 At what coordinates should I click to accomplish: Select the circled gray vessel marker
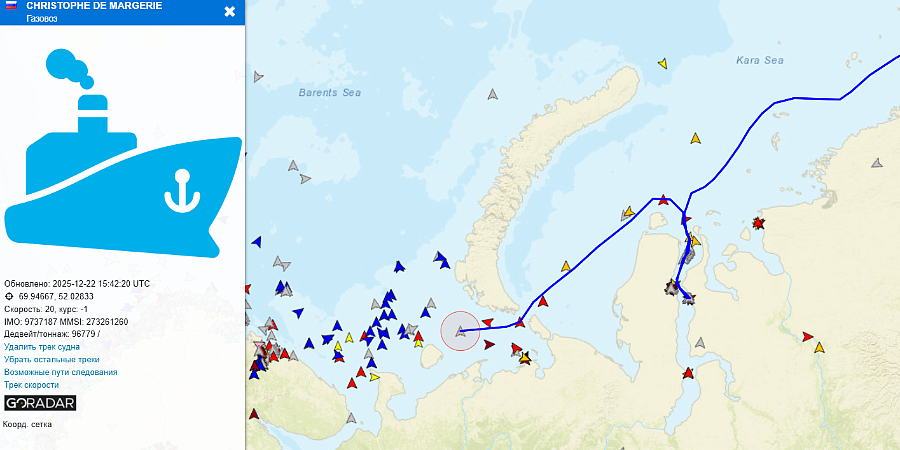(460, 331)
